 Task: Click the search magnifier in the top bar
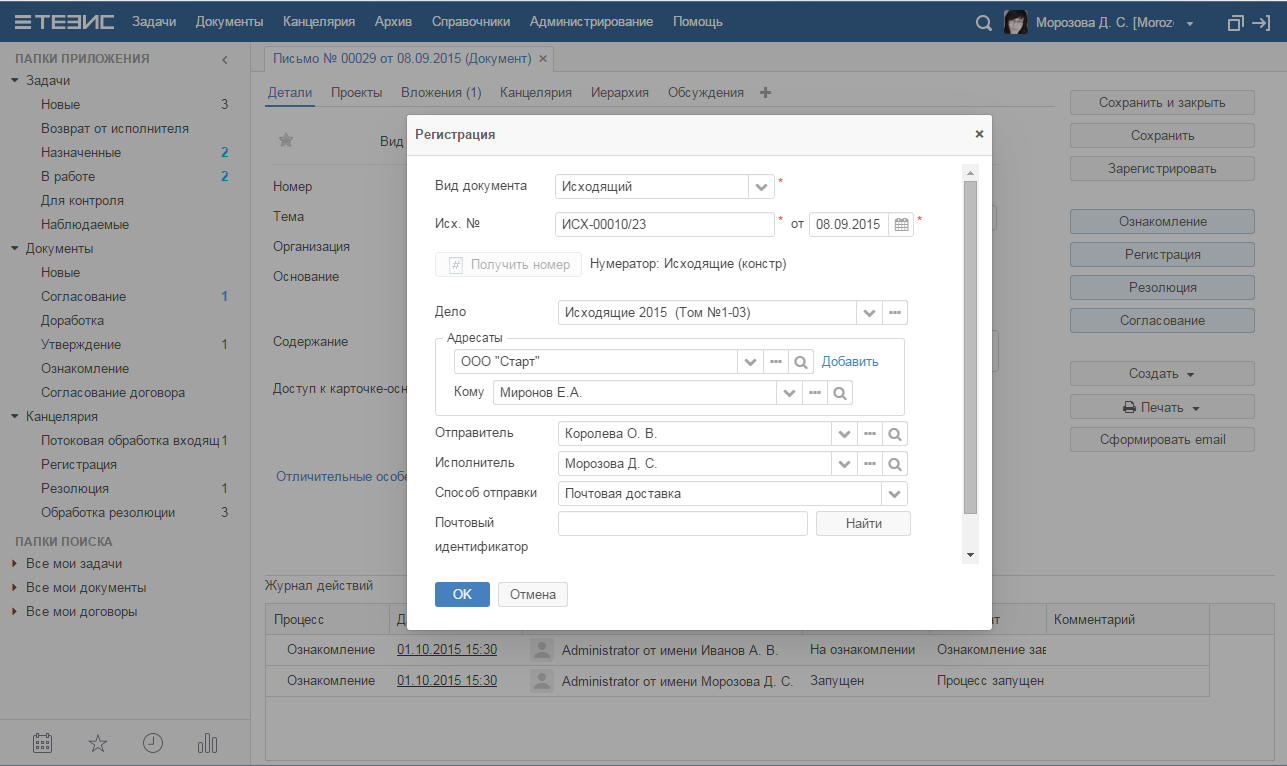(x=983, y=22)
